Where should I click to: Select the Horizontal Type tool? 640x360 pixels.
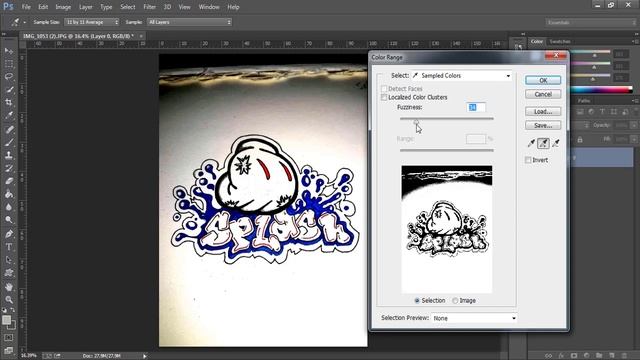pos(9,247)
